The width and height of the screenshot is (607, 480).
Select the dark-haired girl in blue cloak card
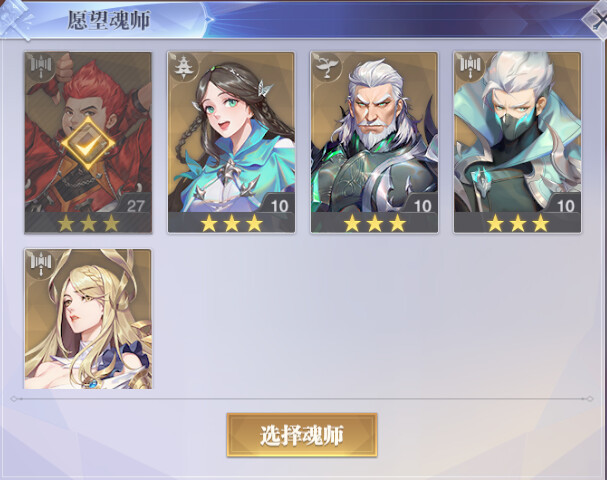231,142
